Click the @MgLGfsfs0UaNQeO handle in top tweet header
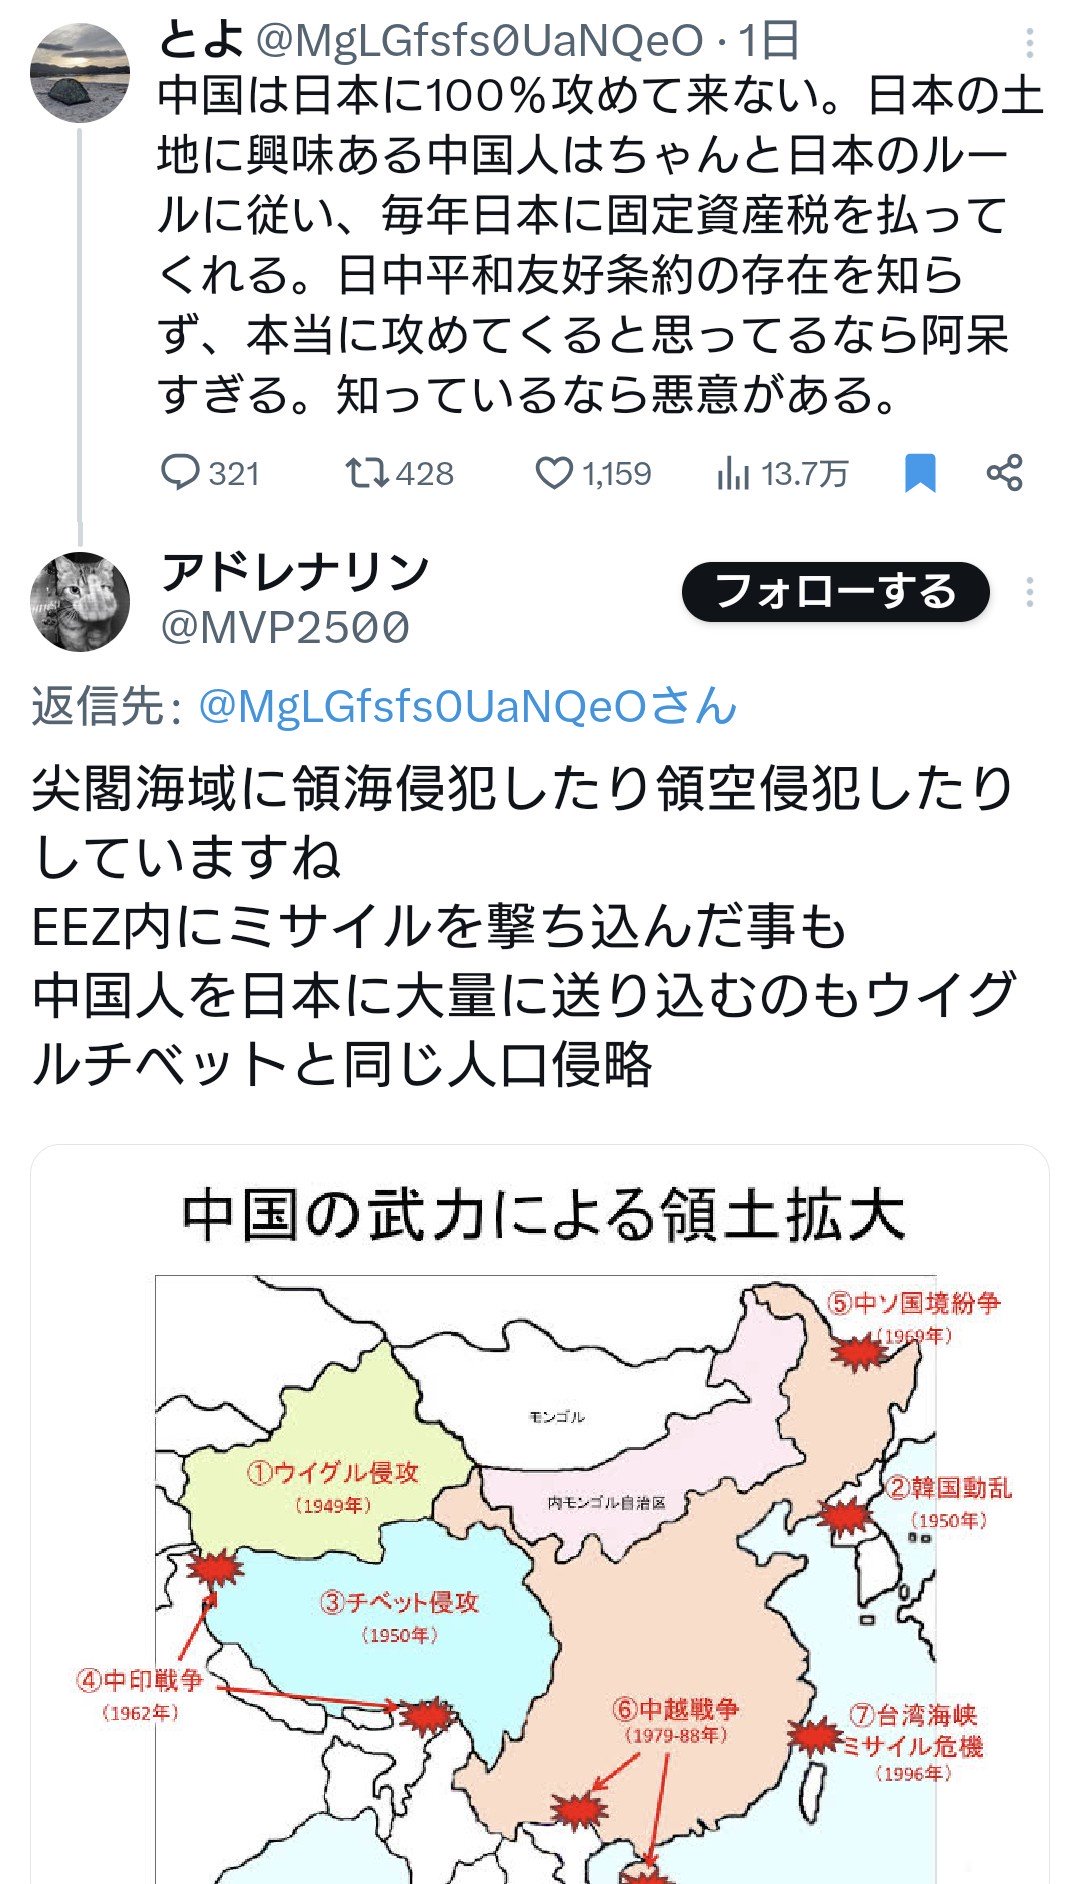Image resolution: width=1080 pixels, height=1884 pixels. point(480,40)
